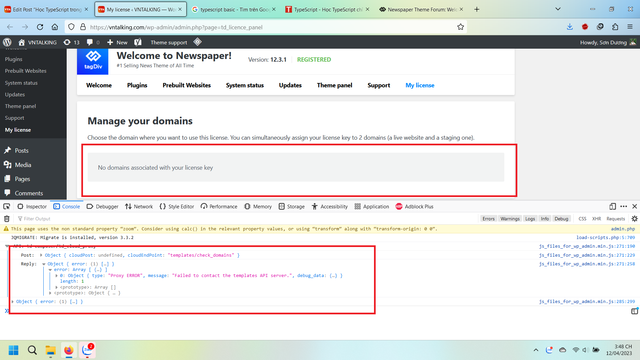640x360 pixels.
Task: Open a new browser tab with plus
Action: tap(476, 9)
